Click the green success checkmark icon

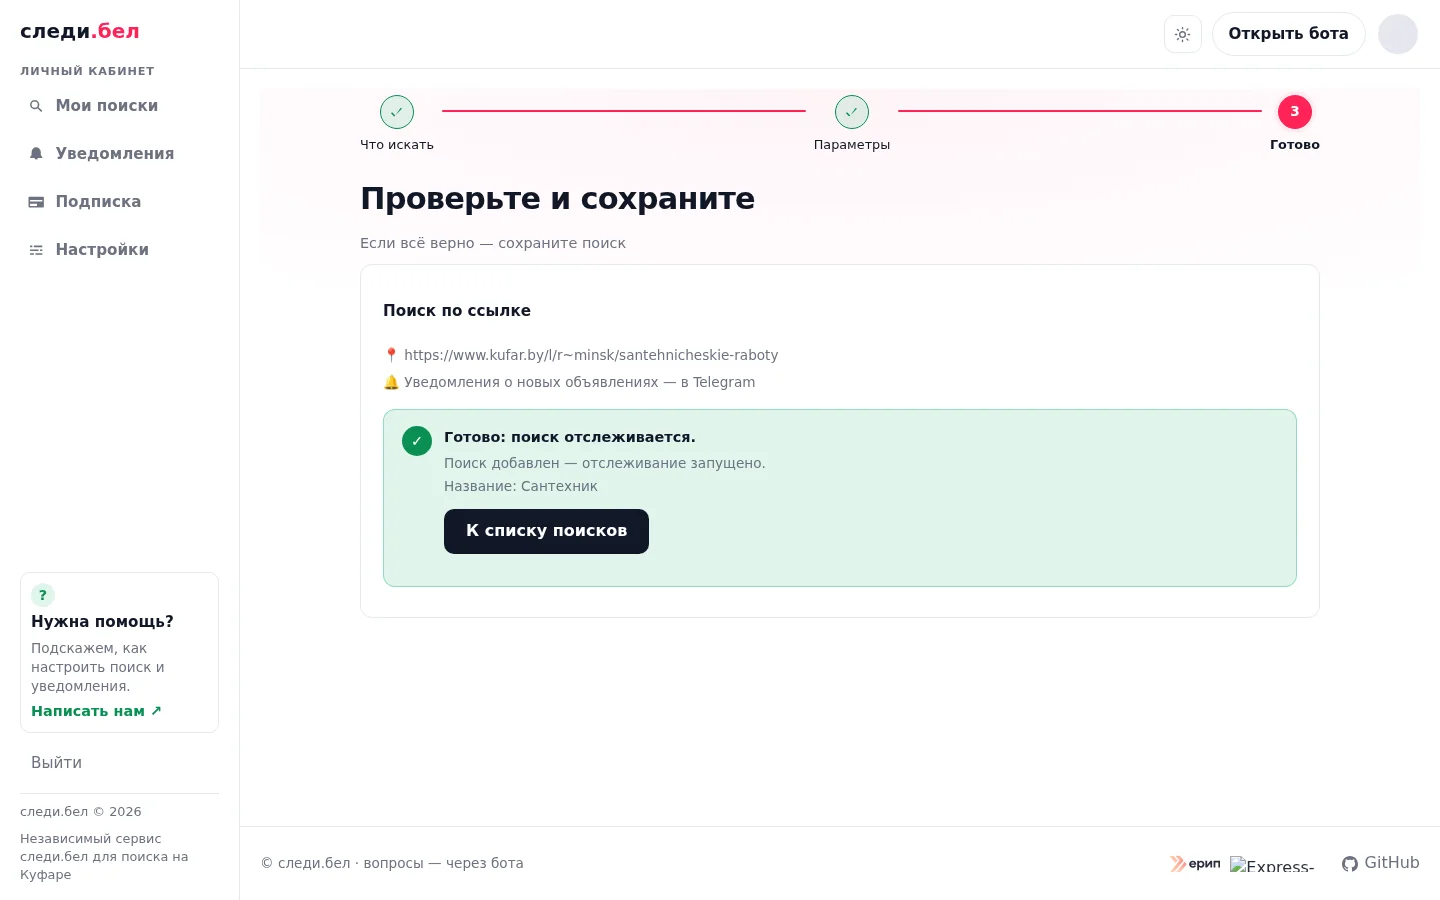coord(417,441)
